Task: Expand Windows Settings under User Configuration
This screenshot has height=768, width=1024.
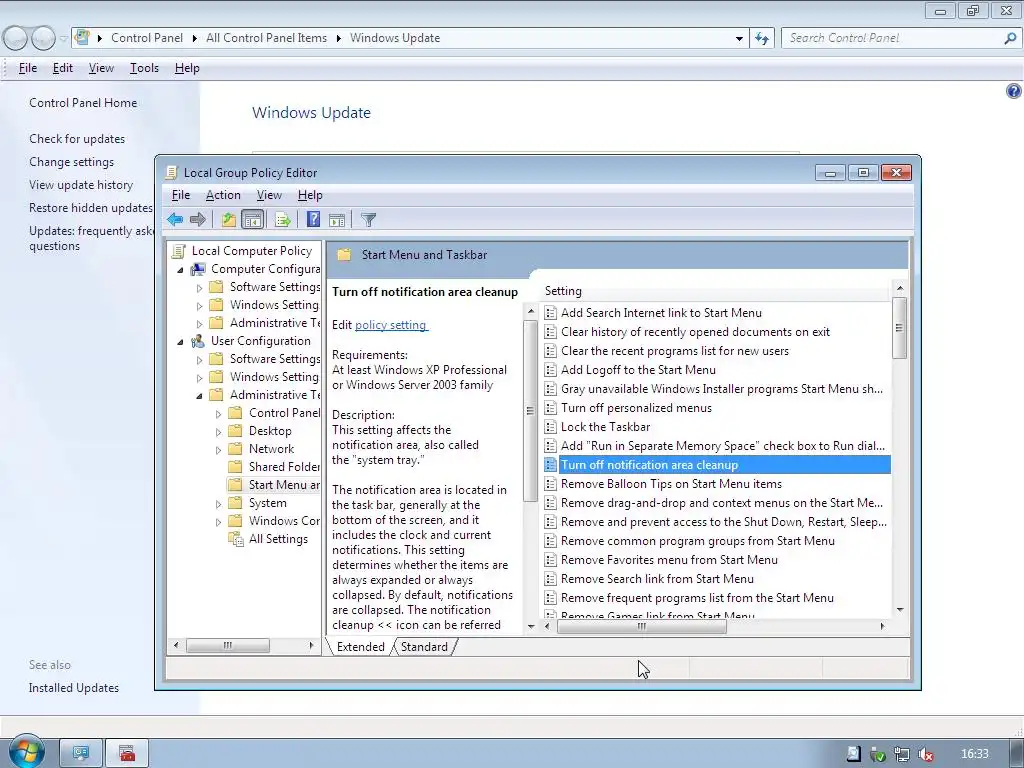Action: (199, 378)
